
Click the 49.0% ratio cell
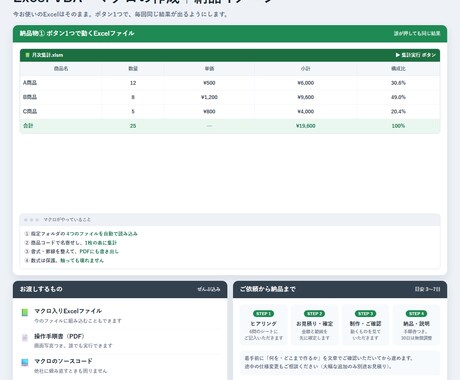398,97
